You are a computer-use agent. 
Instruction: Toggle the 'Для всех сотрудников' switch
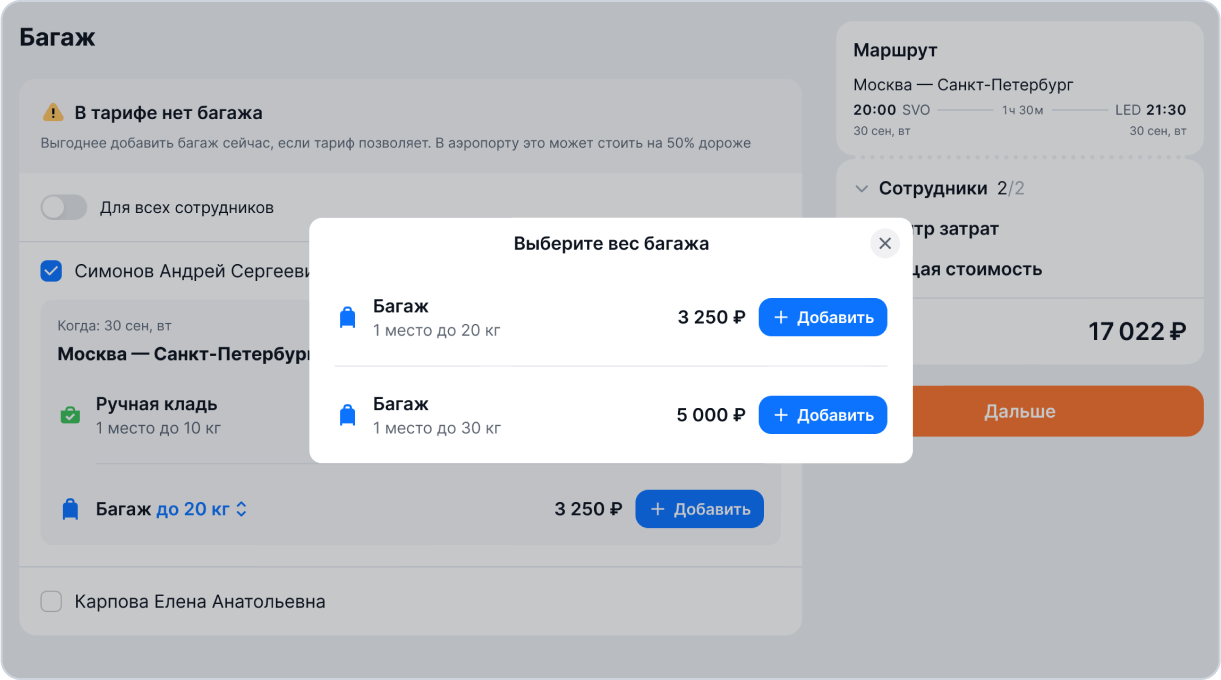tap(64, 208)
